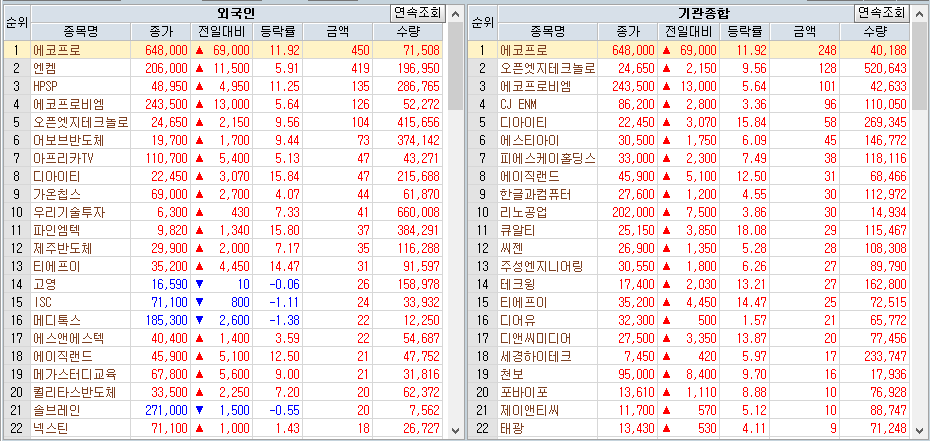The width and height of the screenshot is (930, 441).
Task: Select 주성엔지니어링 stock row
Action: click(690, 267)
